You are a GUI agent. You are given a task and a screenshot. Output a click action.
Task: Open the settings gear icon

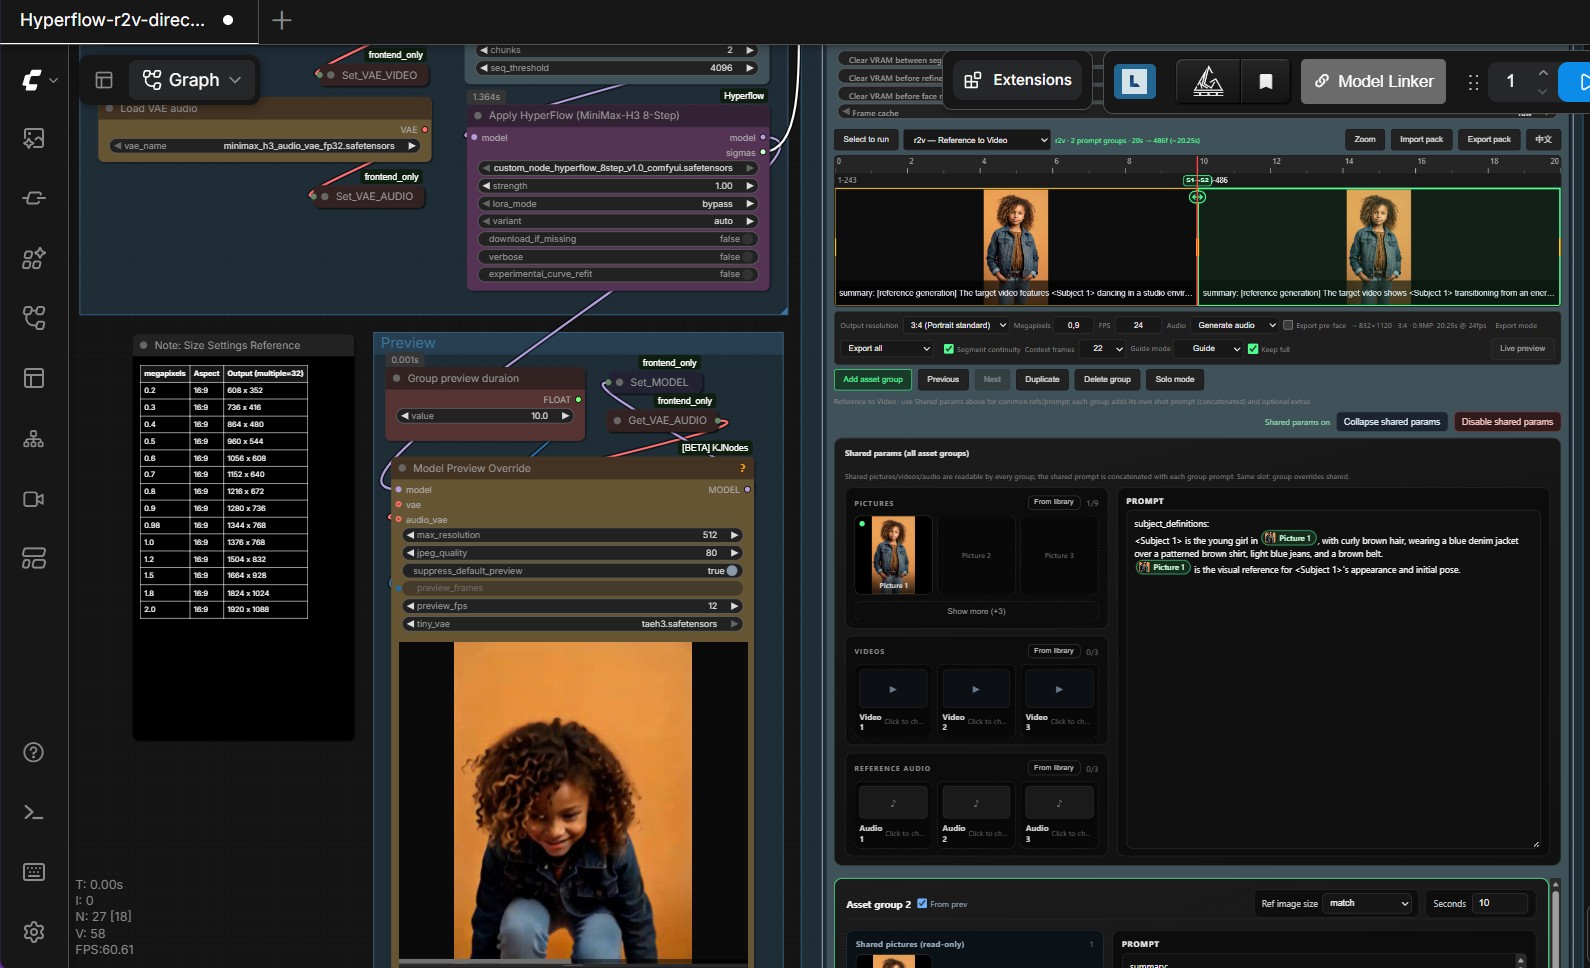click(x=34, y=932)
